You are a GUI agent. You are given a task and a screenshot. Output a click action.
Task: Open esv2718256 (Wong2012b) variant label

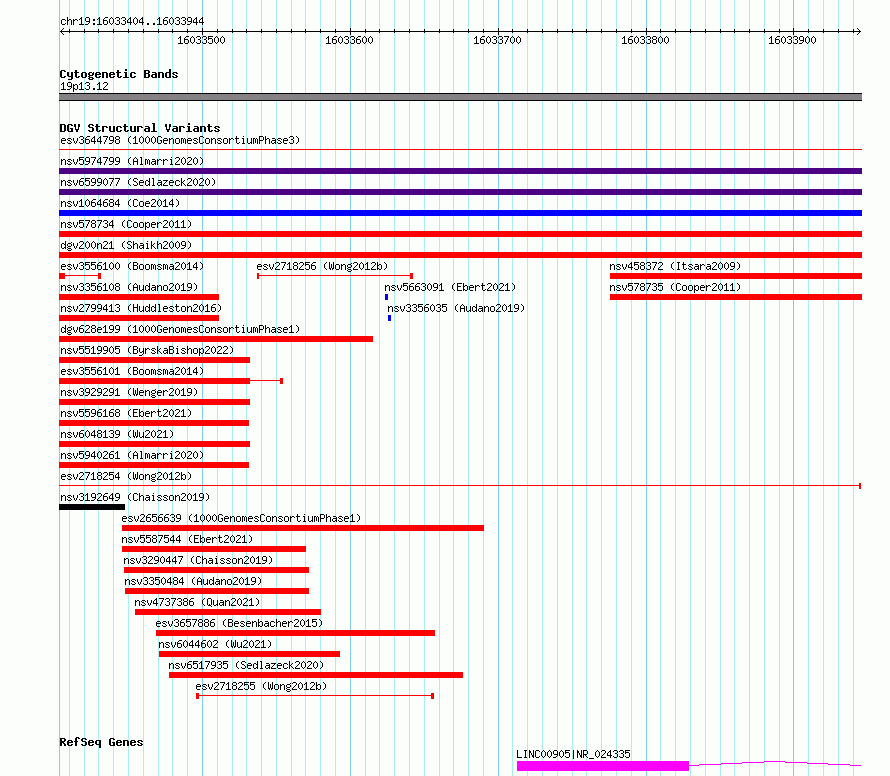tap(322, 266)
